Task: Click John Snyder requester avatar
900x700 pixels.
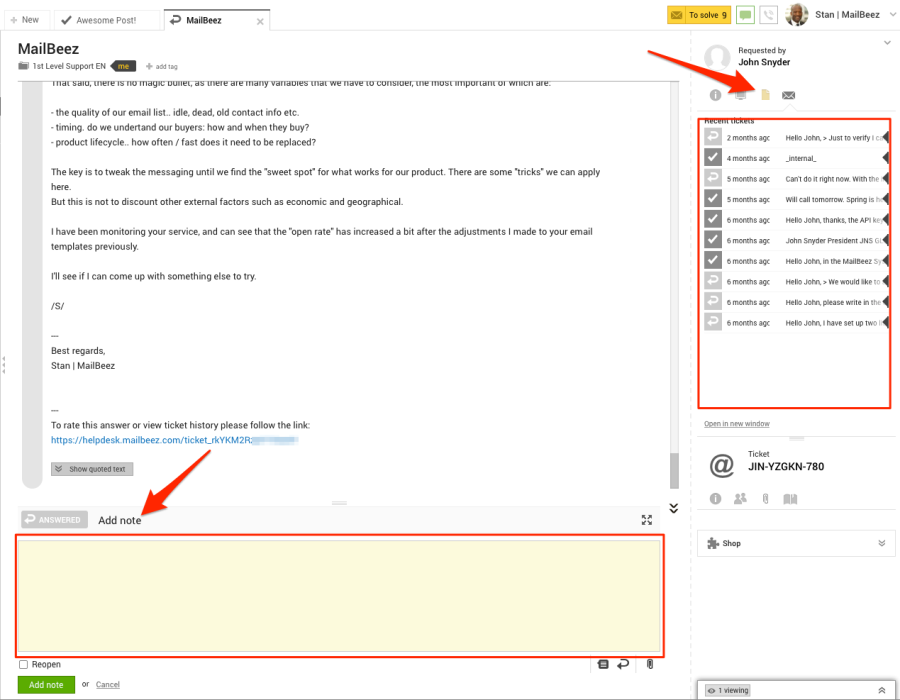Action: (717, 57)
